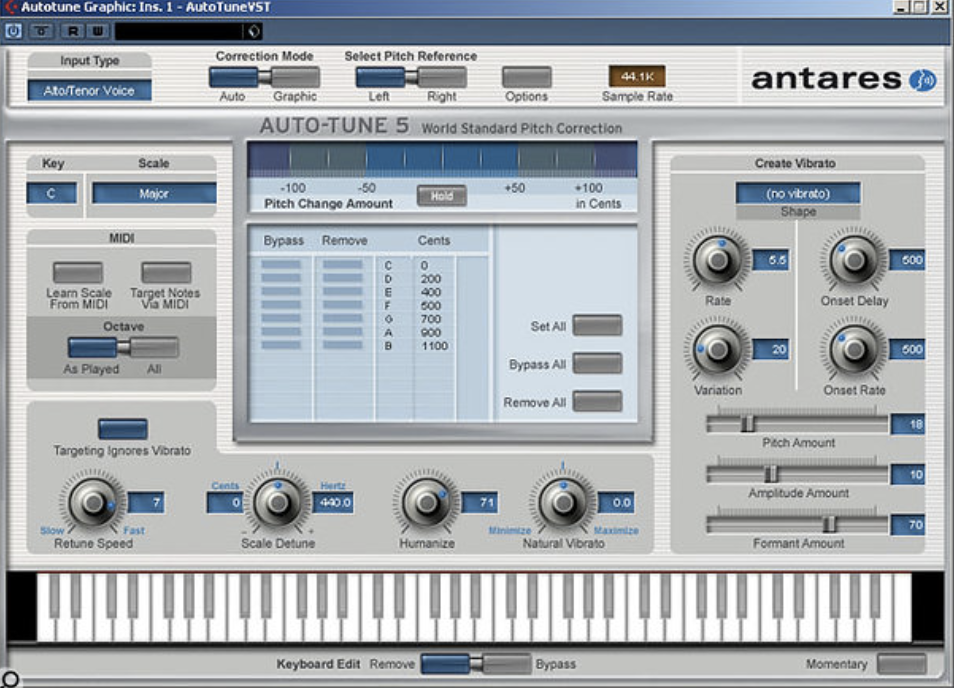Viewport: 954px width, 688px height.
Task: Click the Onset Rate knob
Action: 854,349
